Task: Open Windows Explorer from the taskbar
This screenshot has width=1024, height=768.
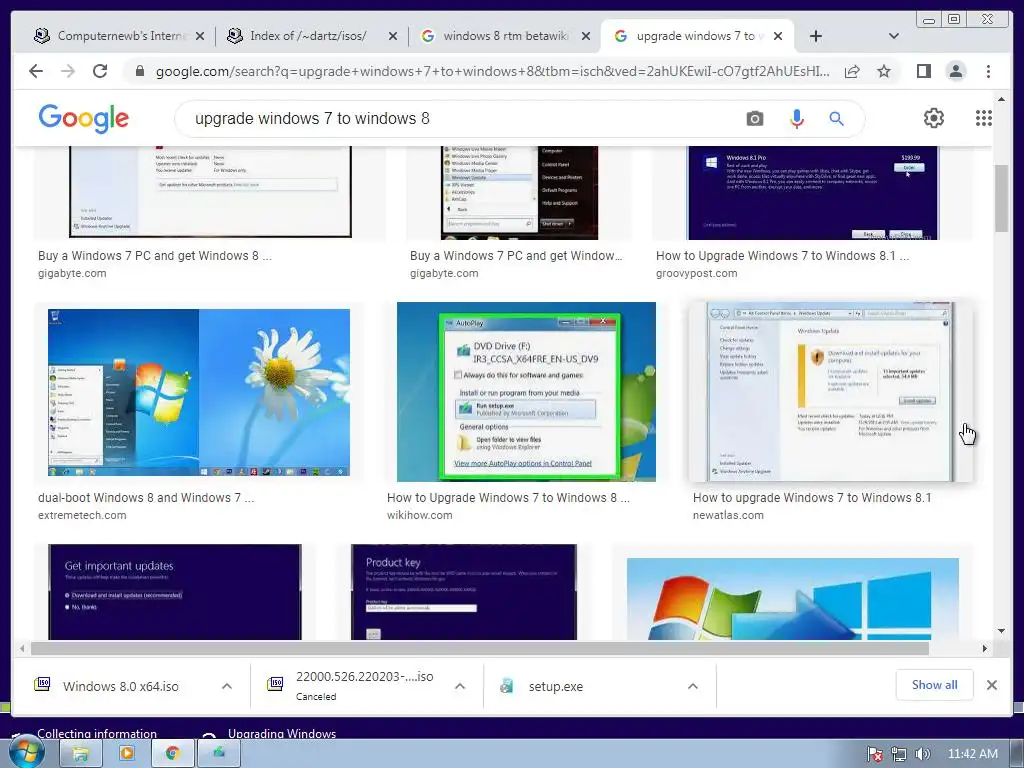Action: click(80, 754)
